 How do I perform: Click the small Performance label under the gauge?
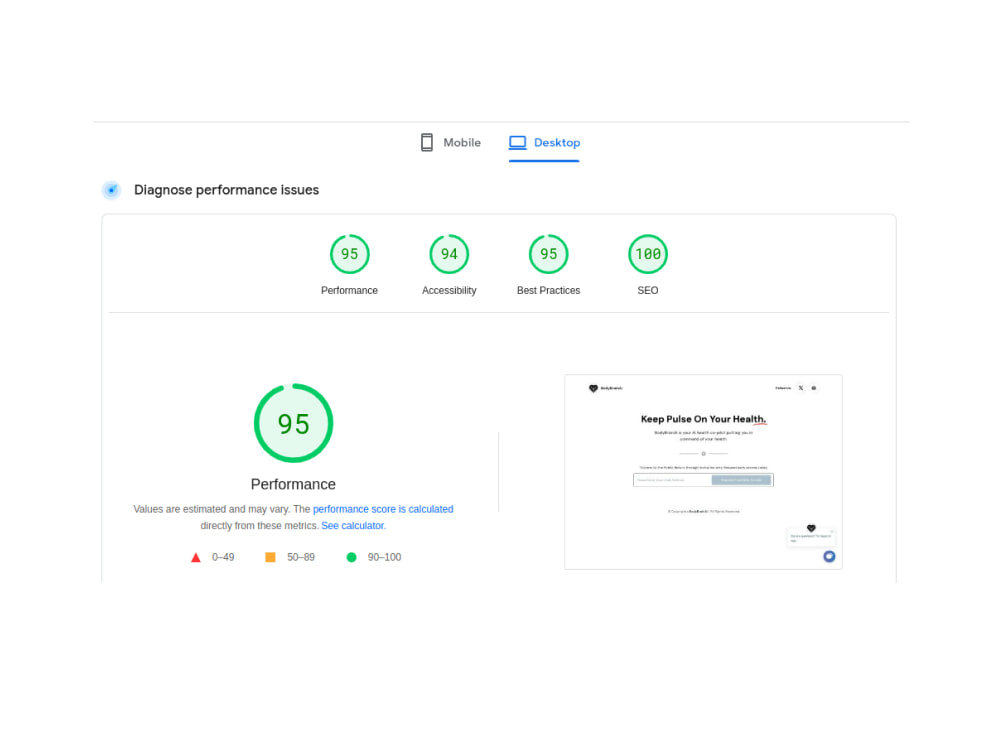[x=349, y=290]
